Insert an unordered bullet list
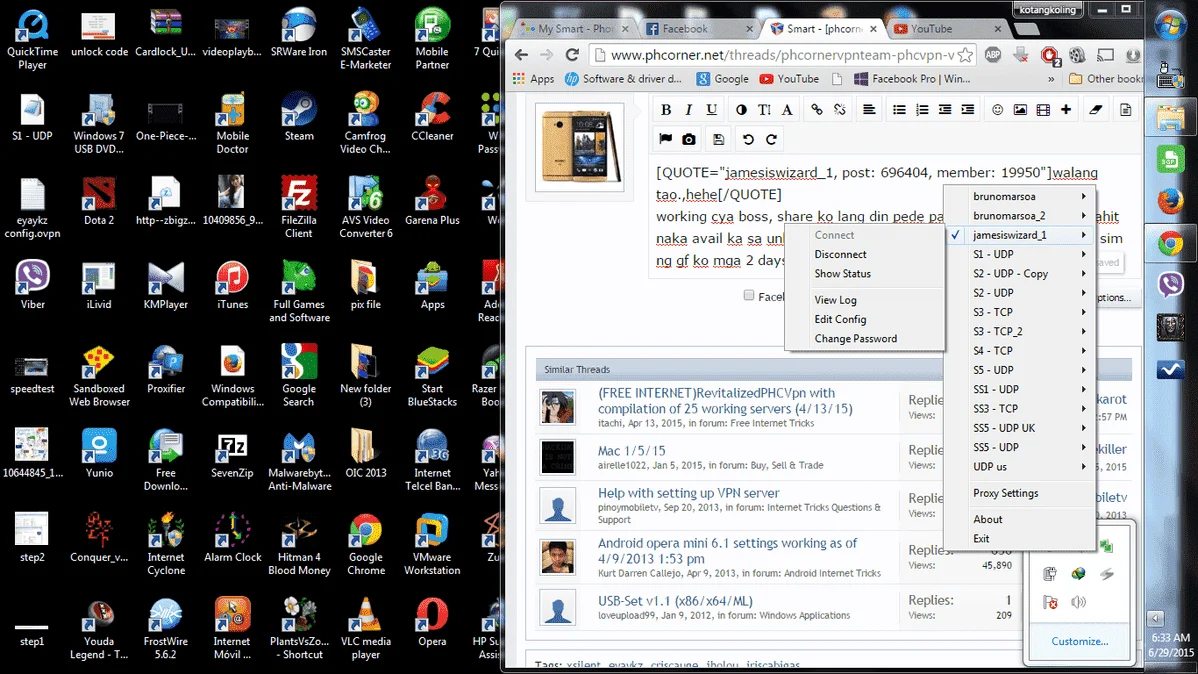The image size is (1198, 674). coord(899,110)
